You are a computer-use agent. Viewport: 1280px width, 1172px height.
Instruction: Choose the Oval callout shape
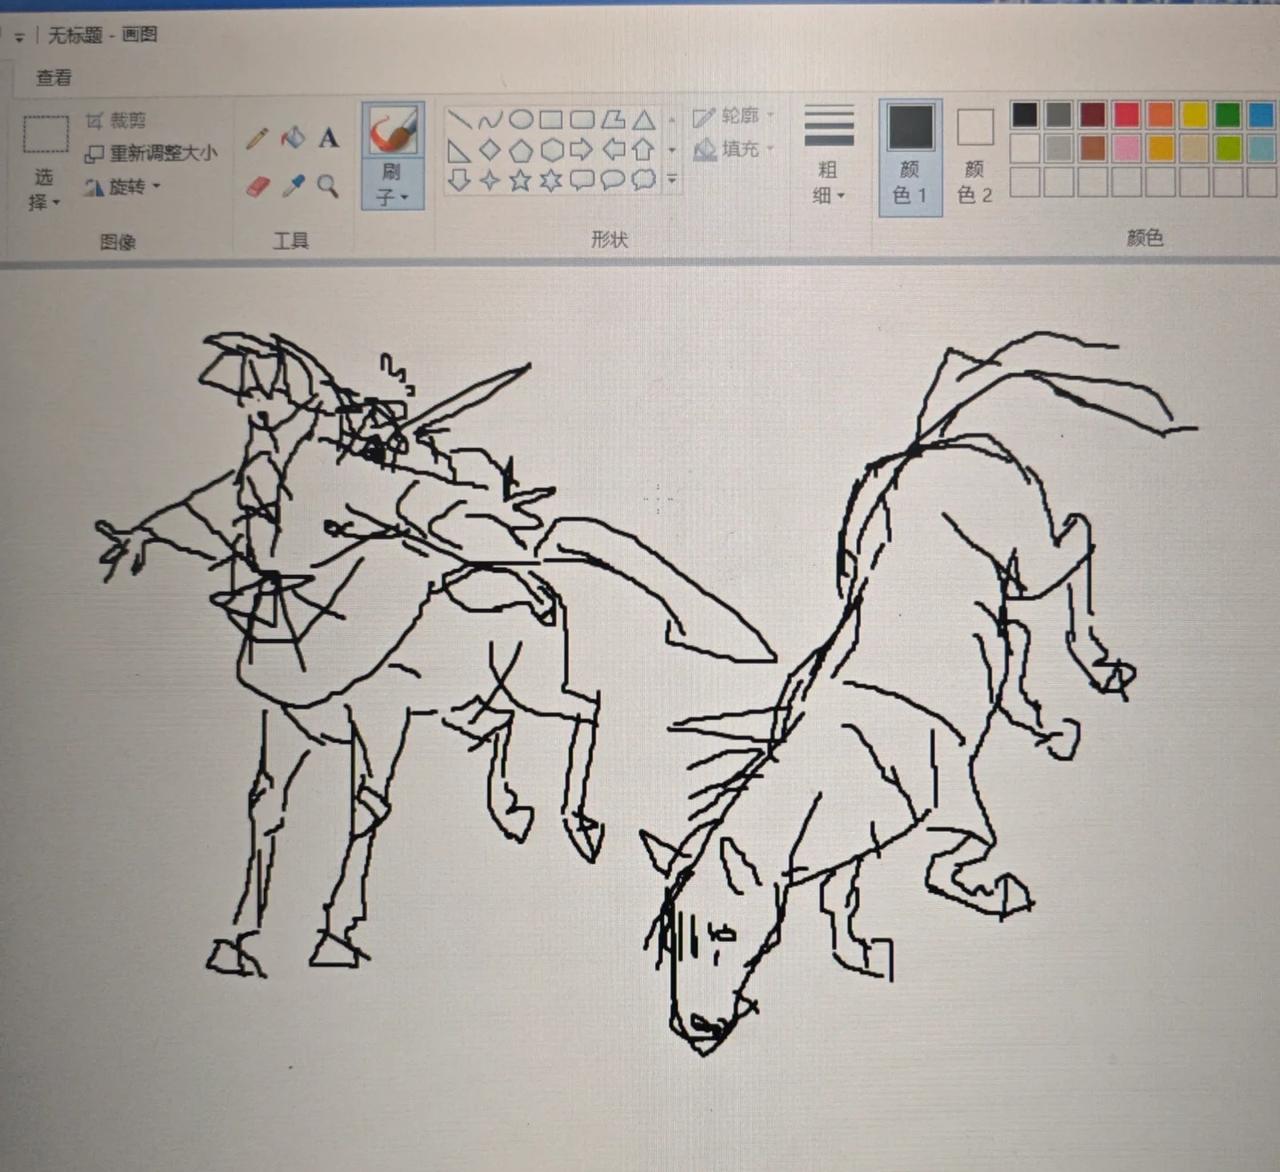click(x=613, y=180)
